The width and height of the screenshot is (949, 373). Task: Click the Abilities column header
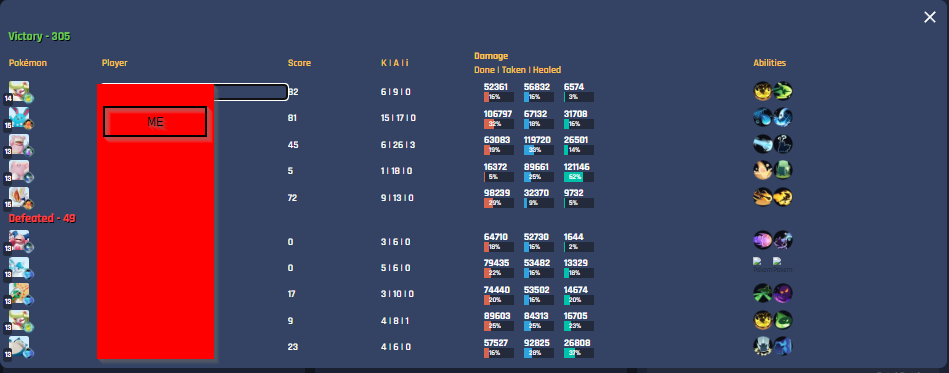point(769,63)
